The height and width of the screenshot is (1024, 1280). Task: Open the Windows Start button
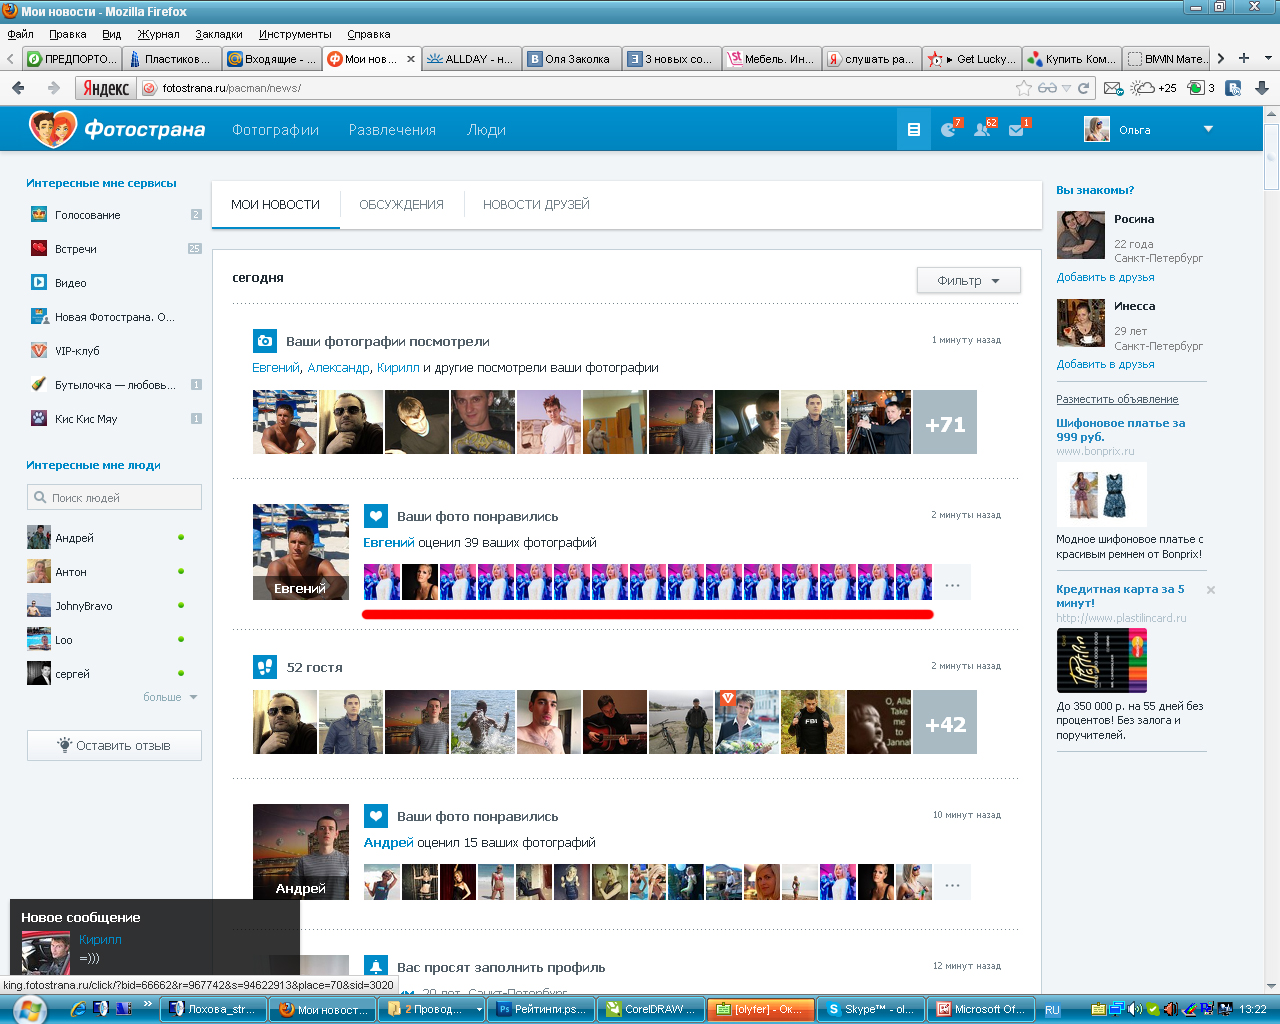tap(28, 1009)
